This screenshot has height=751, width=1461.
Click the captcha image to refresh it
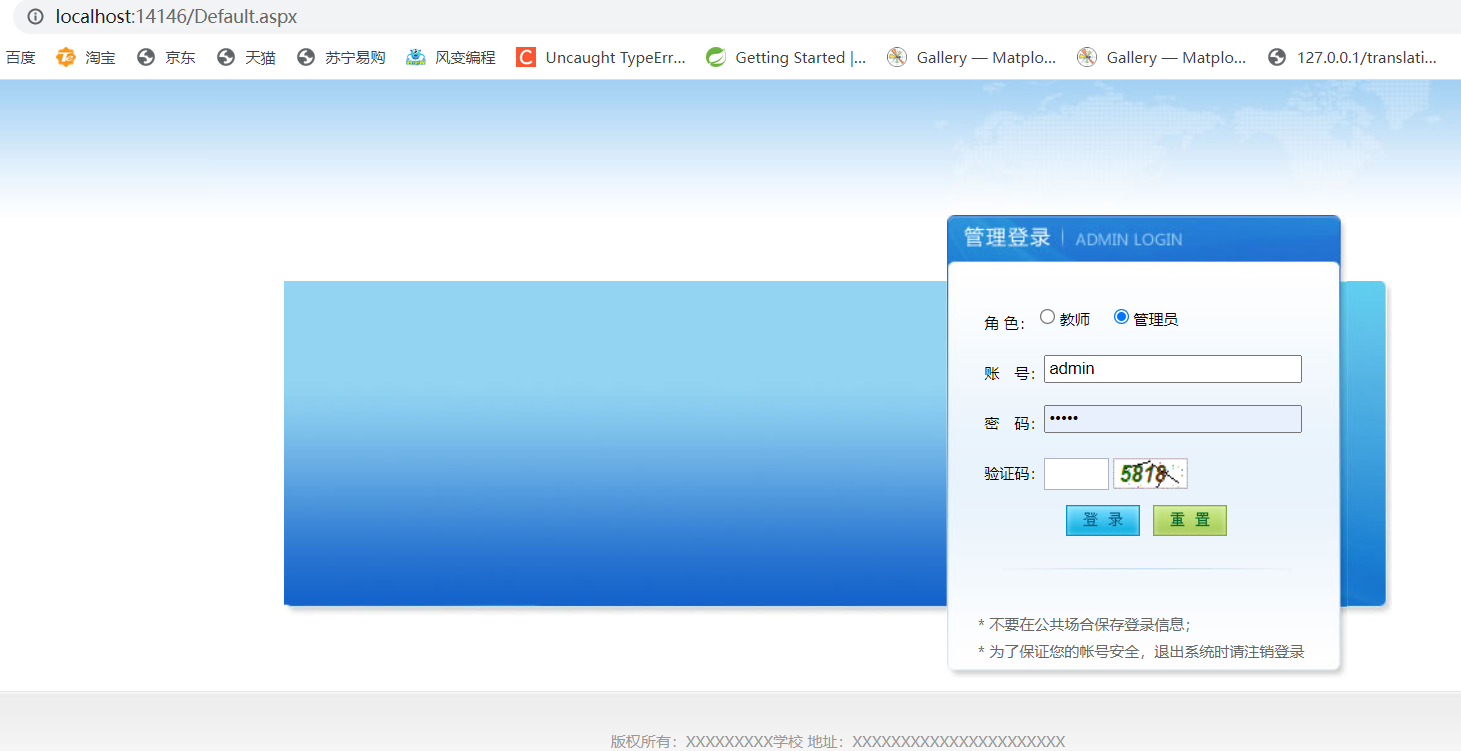[x=1149, y=472]
